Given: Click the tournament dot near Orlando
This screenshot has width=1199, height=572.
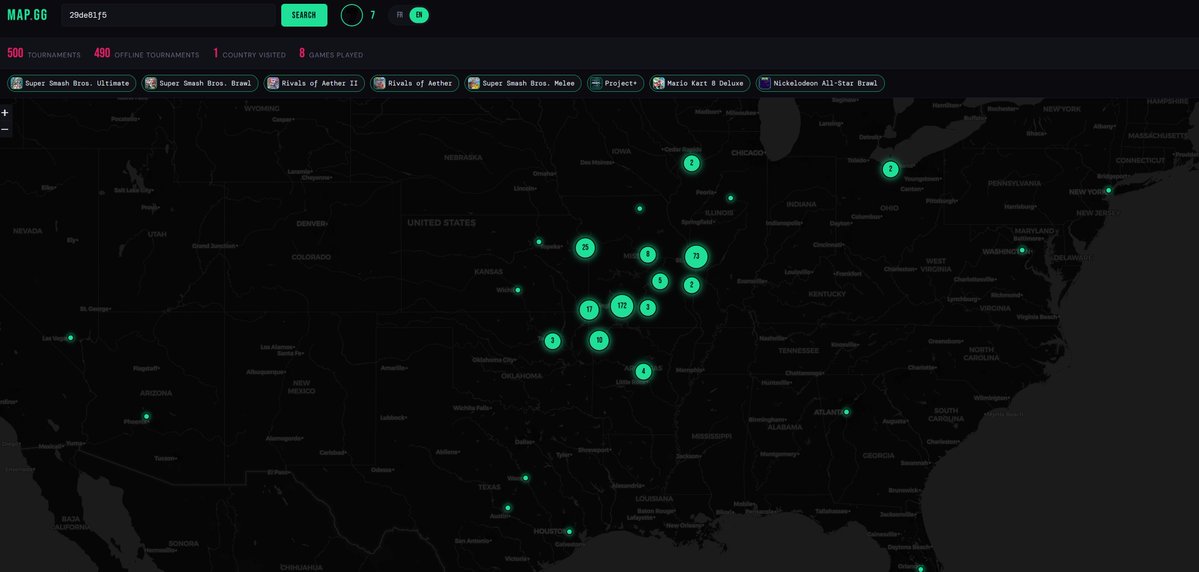Looking at the screenshot, I should [921, 569].
